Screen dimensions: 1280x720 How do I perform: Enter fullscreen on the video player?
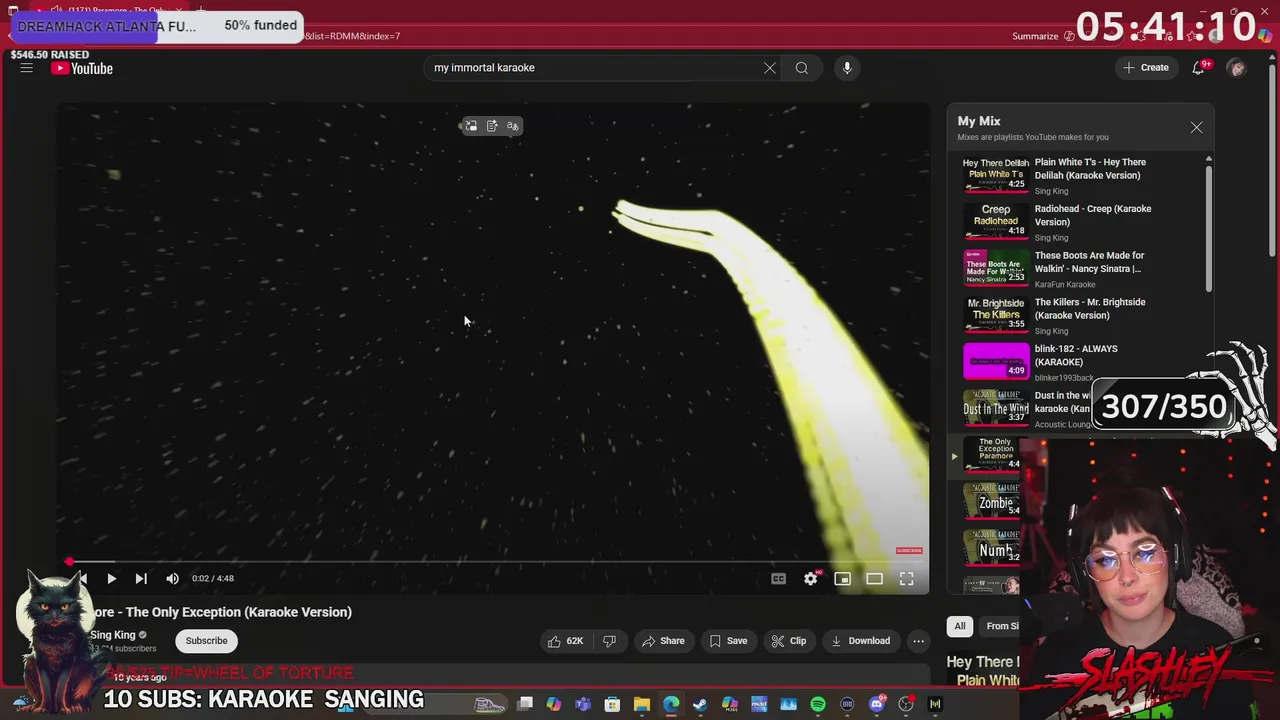tap(906, 578)
